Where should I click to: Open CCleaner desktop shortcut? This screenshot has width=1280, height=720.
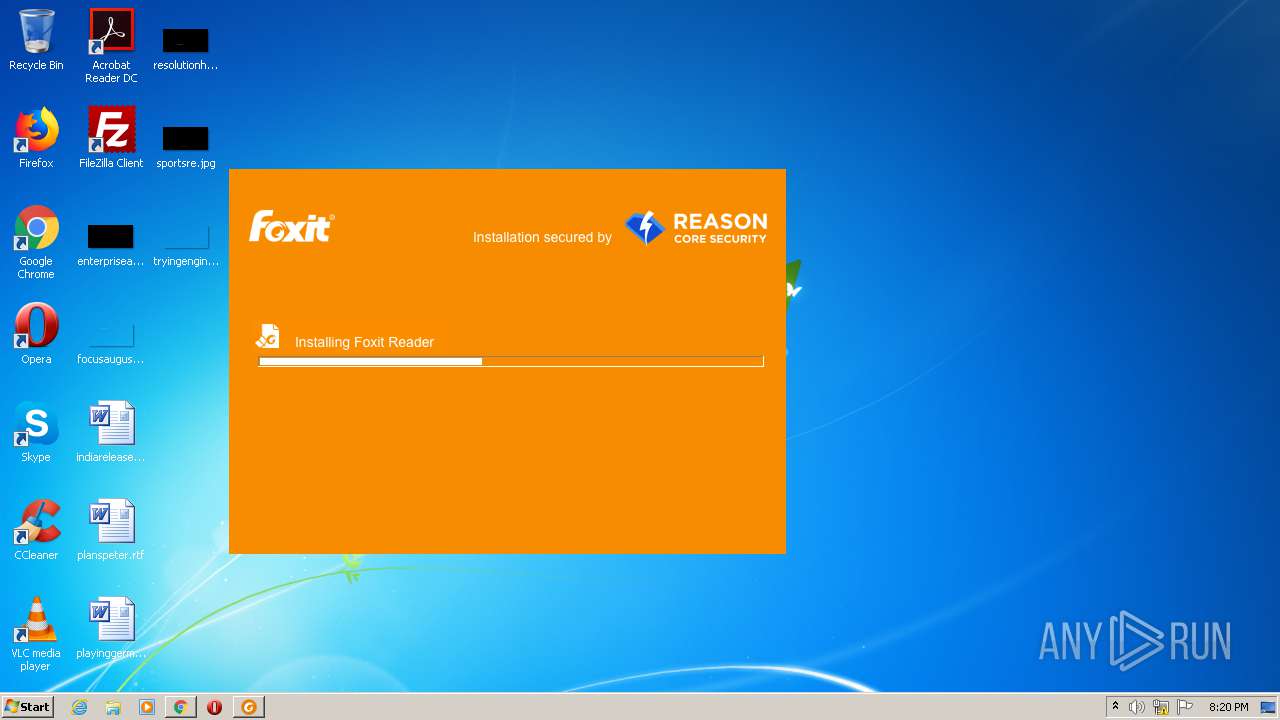(36, 530)
